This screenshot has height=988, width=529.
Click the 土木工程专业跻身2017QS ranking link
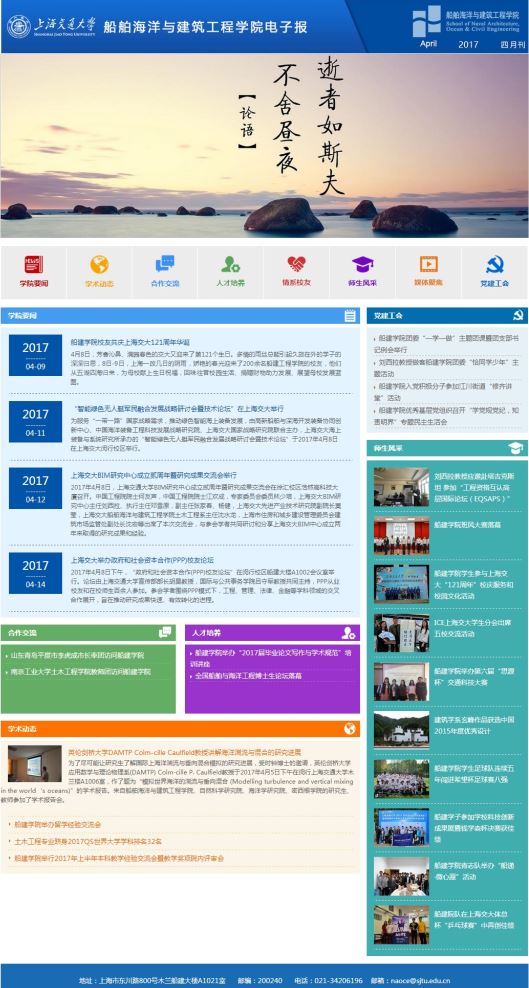tap(88, 841)
